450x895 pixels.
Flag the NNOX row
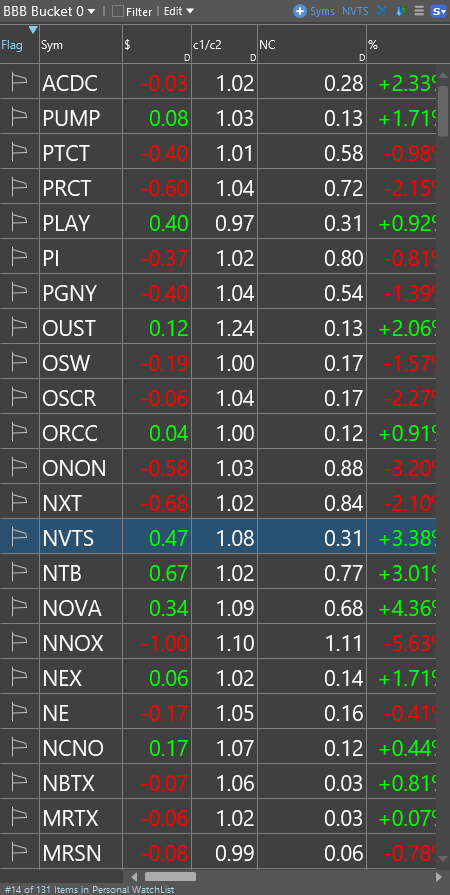(x=19, y=643)
